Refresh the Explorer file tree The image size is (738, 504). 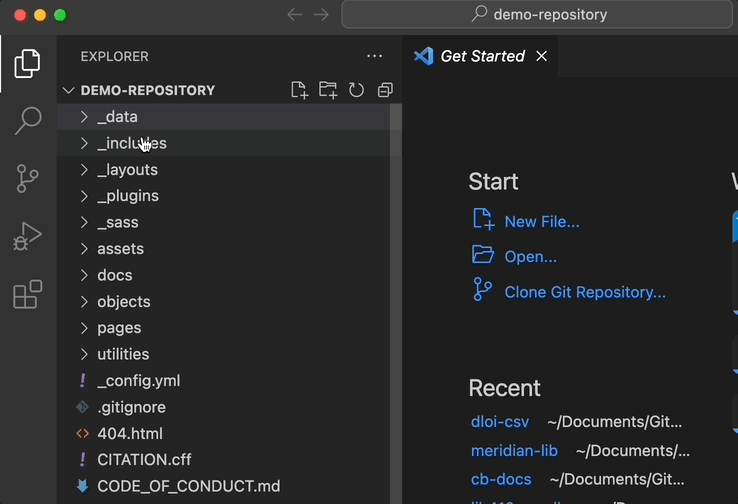tap(356, 90)
